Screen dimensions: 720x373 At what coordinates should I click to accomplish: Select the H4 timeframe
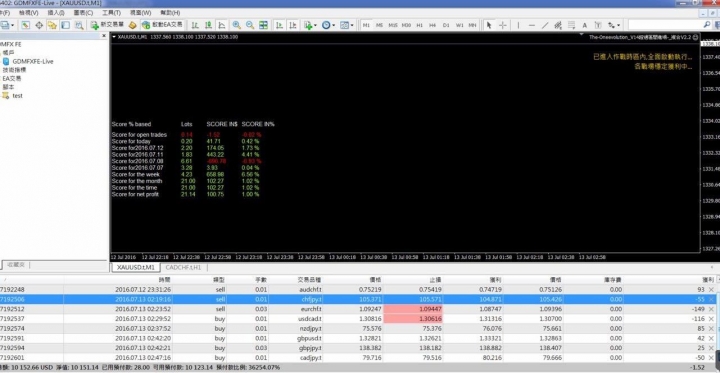[x=433, y=25]
